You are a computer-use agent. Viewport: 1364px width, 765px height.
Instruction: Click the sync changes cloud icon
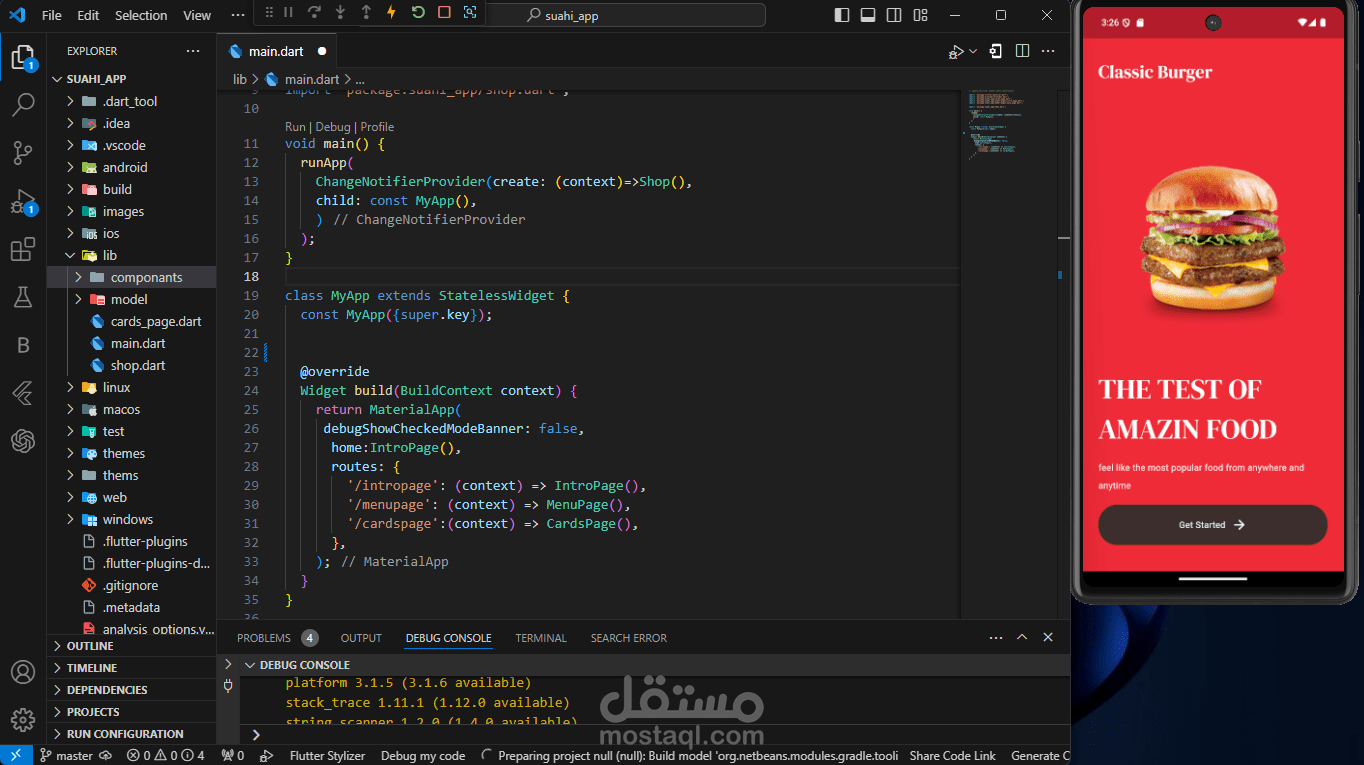106,756
